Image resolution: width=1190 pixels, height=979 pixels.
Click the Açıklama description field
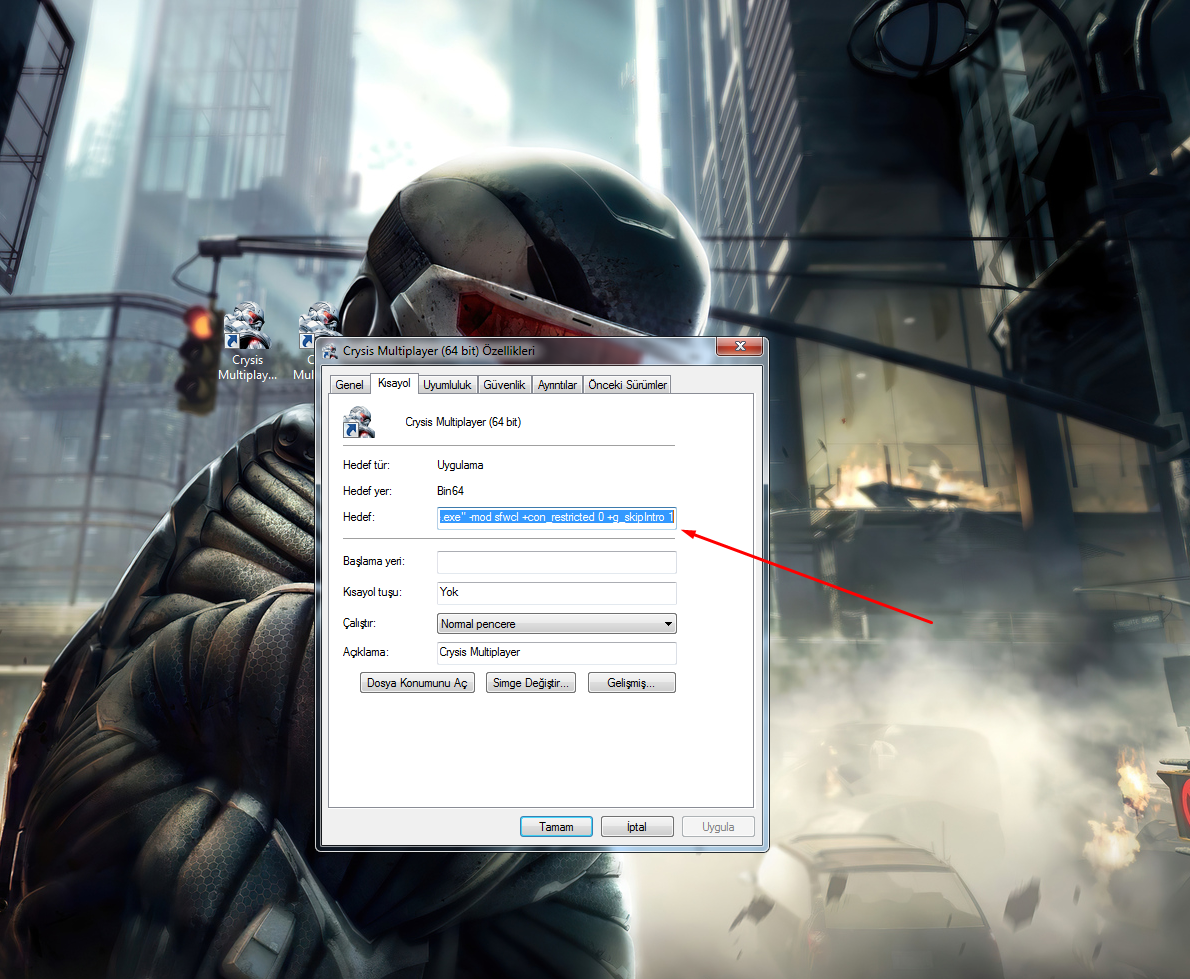tap(556, 653)
